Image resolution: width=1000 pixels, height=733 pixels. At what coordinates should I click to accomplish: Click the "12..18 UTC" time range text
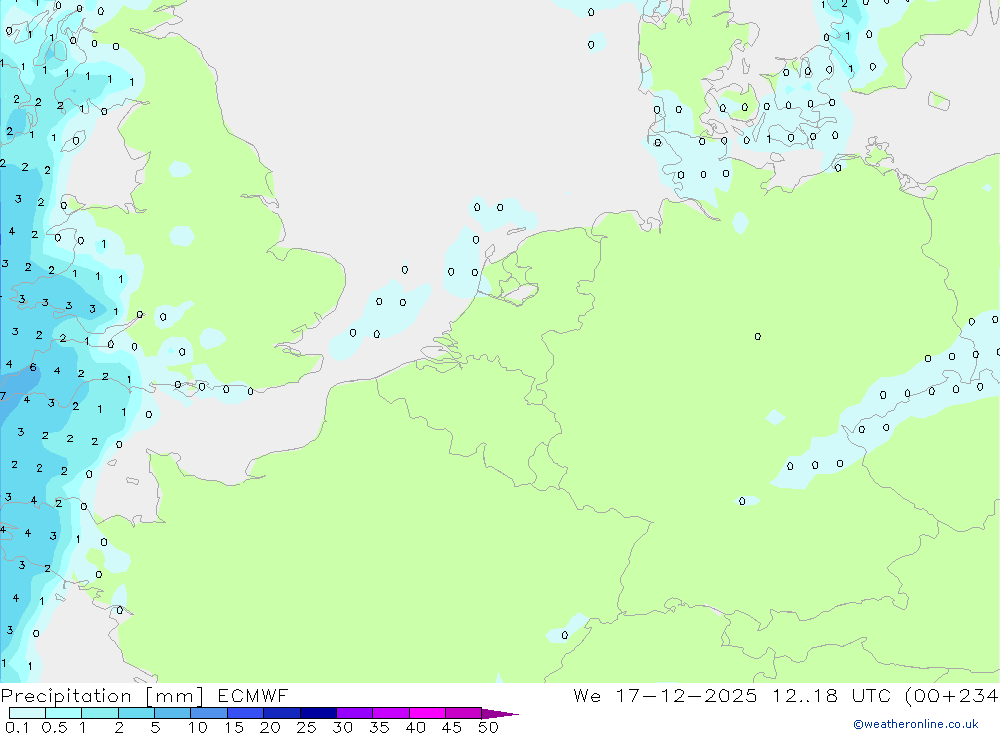coord(823,696)
